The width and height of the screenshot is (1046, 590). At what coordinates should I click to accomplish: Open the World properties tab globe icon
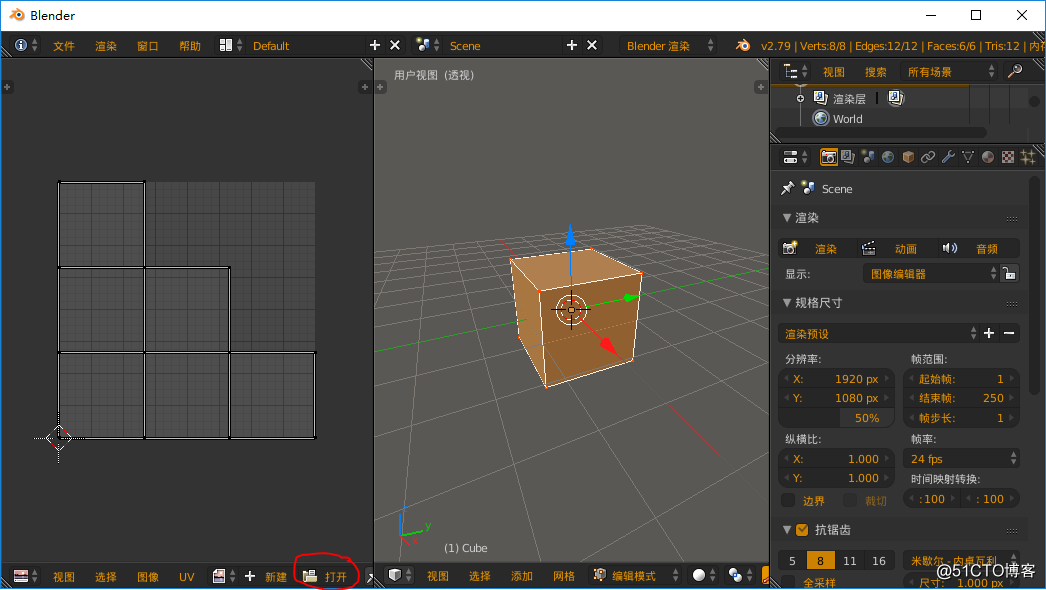pos(888,157)
